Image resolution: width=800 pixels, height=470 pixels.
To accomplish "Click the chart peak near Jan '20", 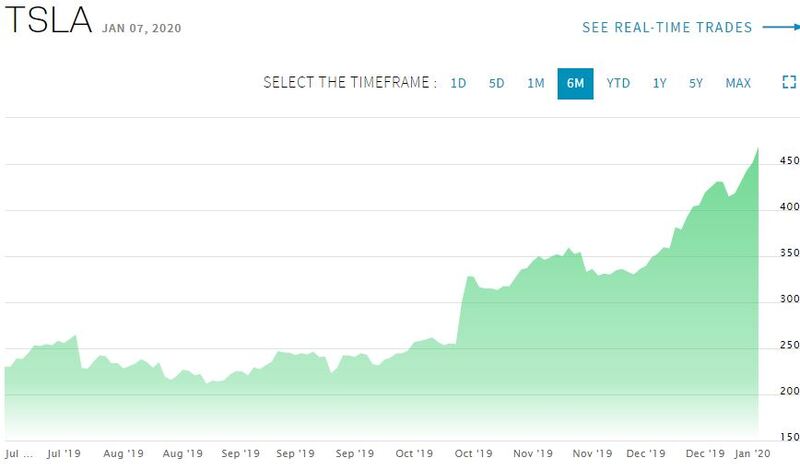I will point(758,149).
